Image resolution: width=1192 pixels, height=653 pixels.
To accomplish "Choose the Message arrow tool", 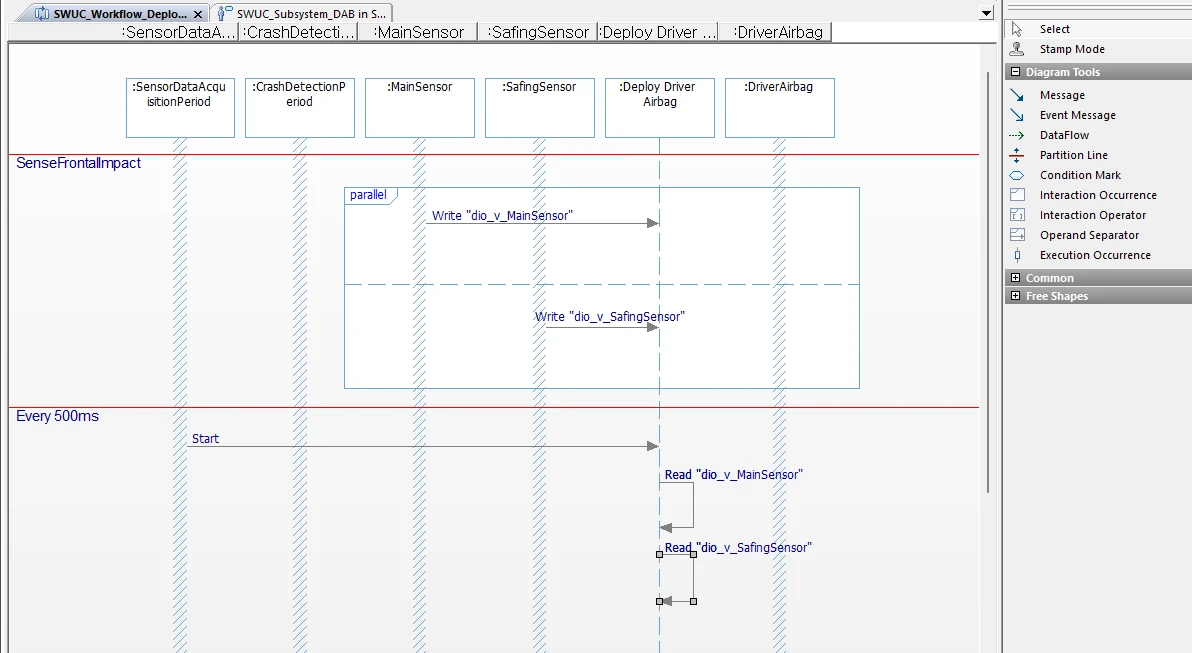I will point(1062,95).
